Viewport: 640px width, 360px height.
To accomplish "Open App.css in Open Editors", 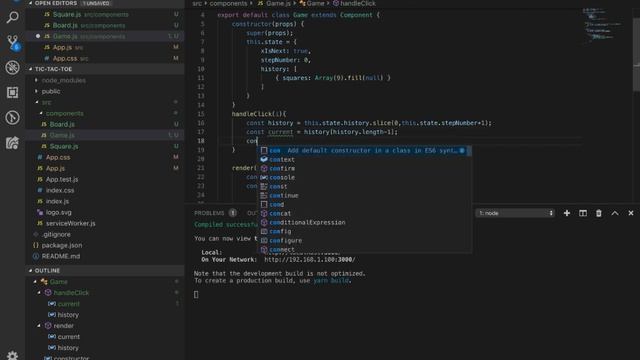I will pos(104,58).
